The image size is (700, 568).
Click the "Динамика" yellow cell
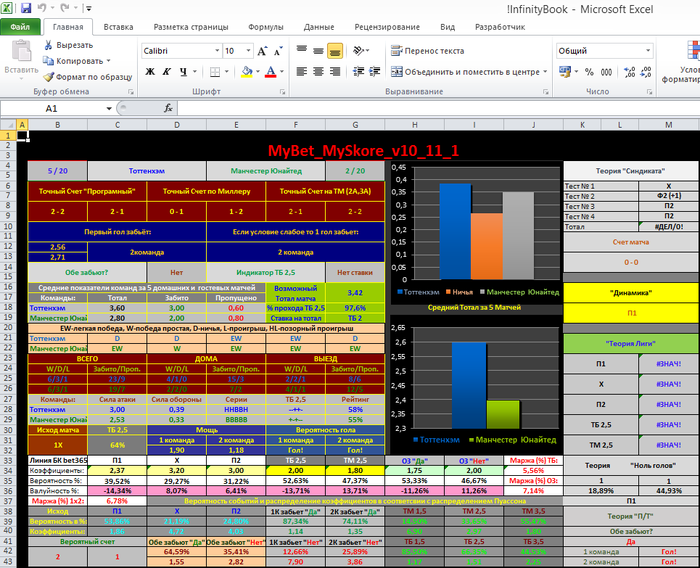pyautogui.click(x=631, y=293)
